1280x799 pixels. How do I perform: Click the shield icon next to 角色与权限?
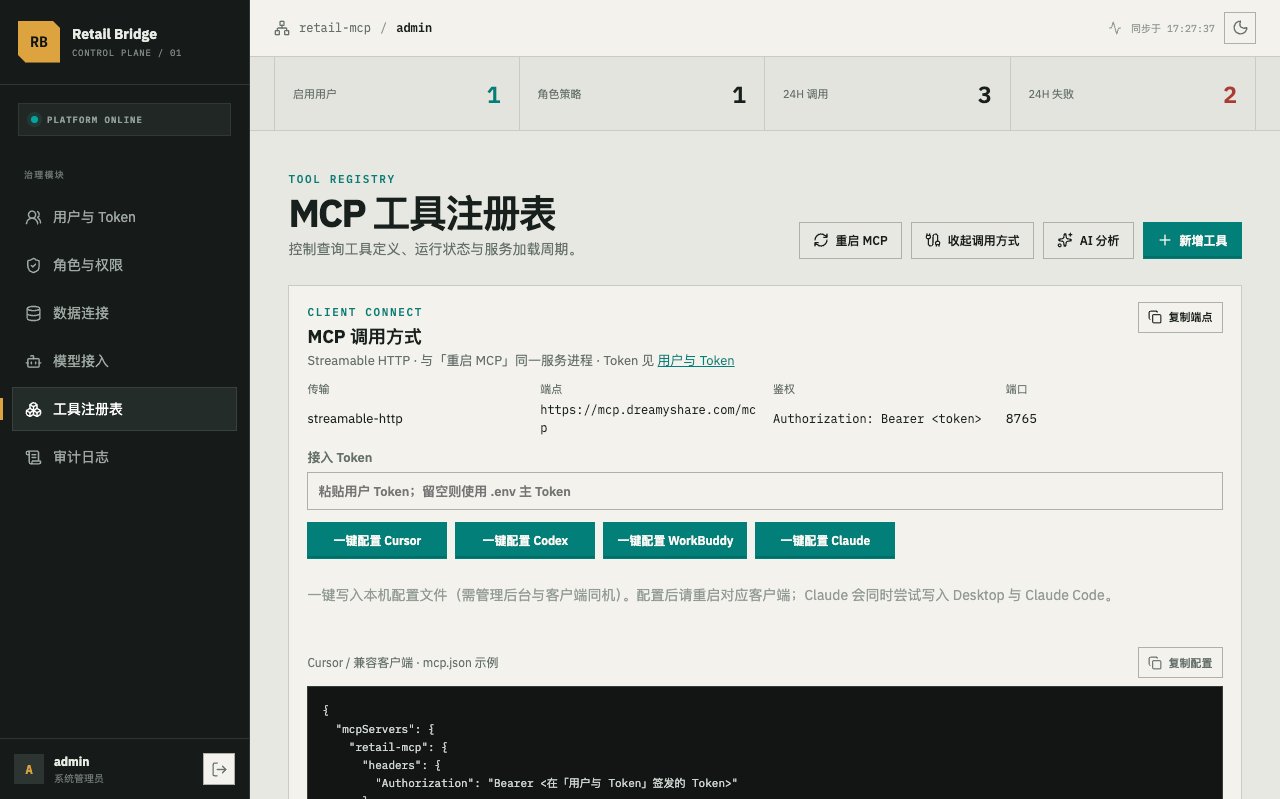click(33, 265)
